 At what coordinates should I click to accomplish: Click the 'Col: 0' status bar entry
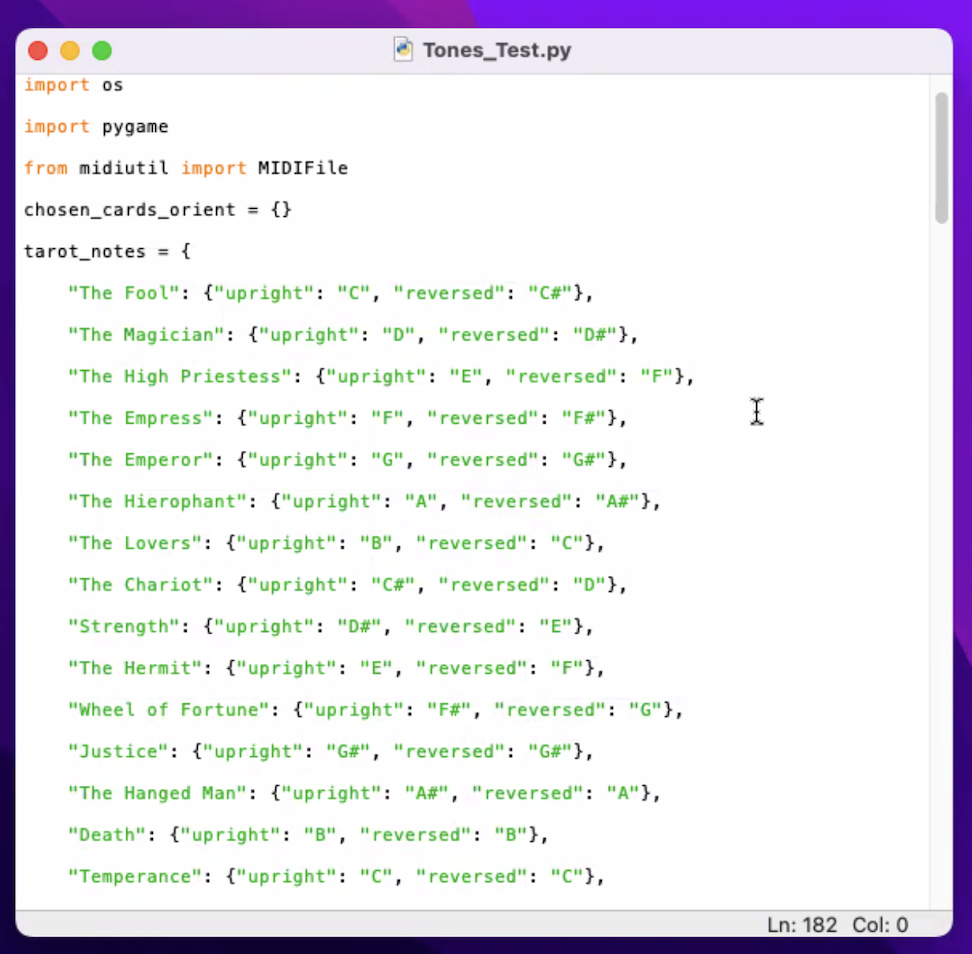[880, 925]
